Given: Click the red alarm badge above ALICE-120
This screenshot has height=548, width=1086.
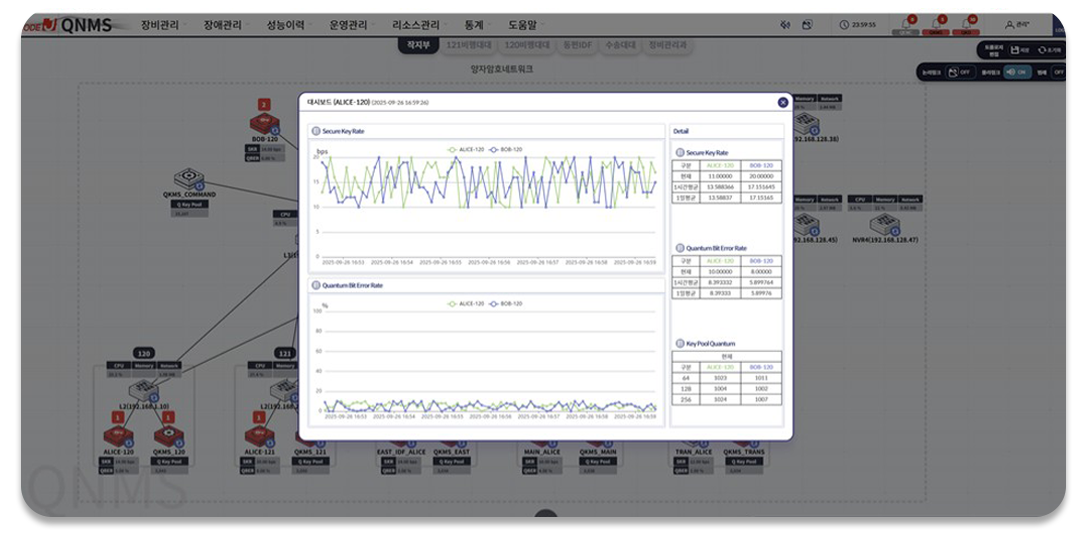Looking at the screenshot, I should (x=118, y=417).
